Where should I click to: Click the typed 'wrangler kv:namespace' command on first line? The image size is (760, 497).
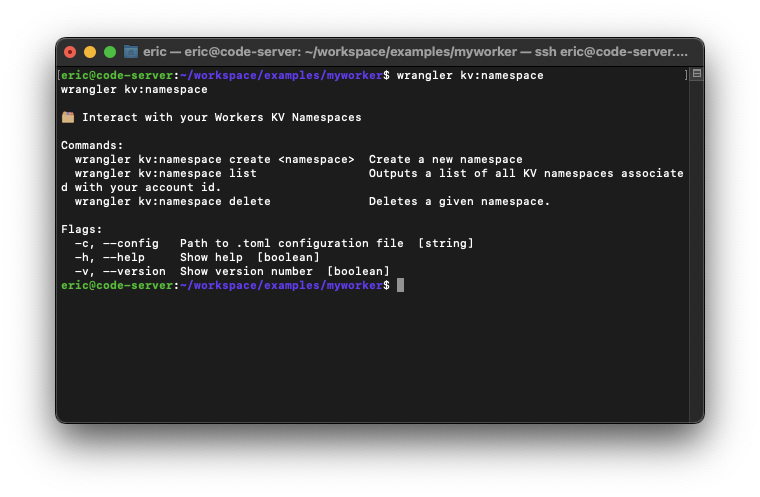pos(470,75)
